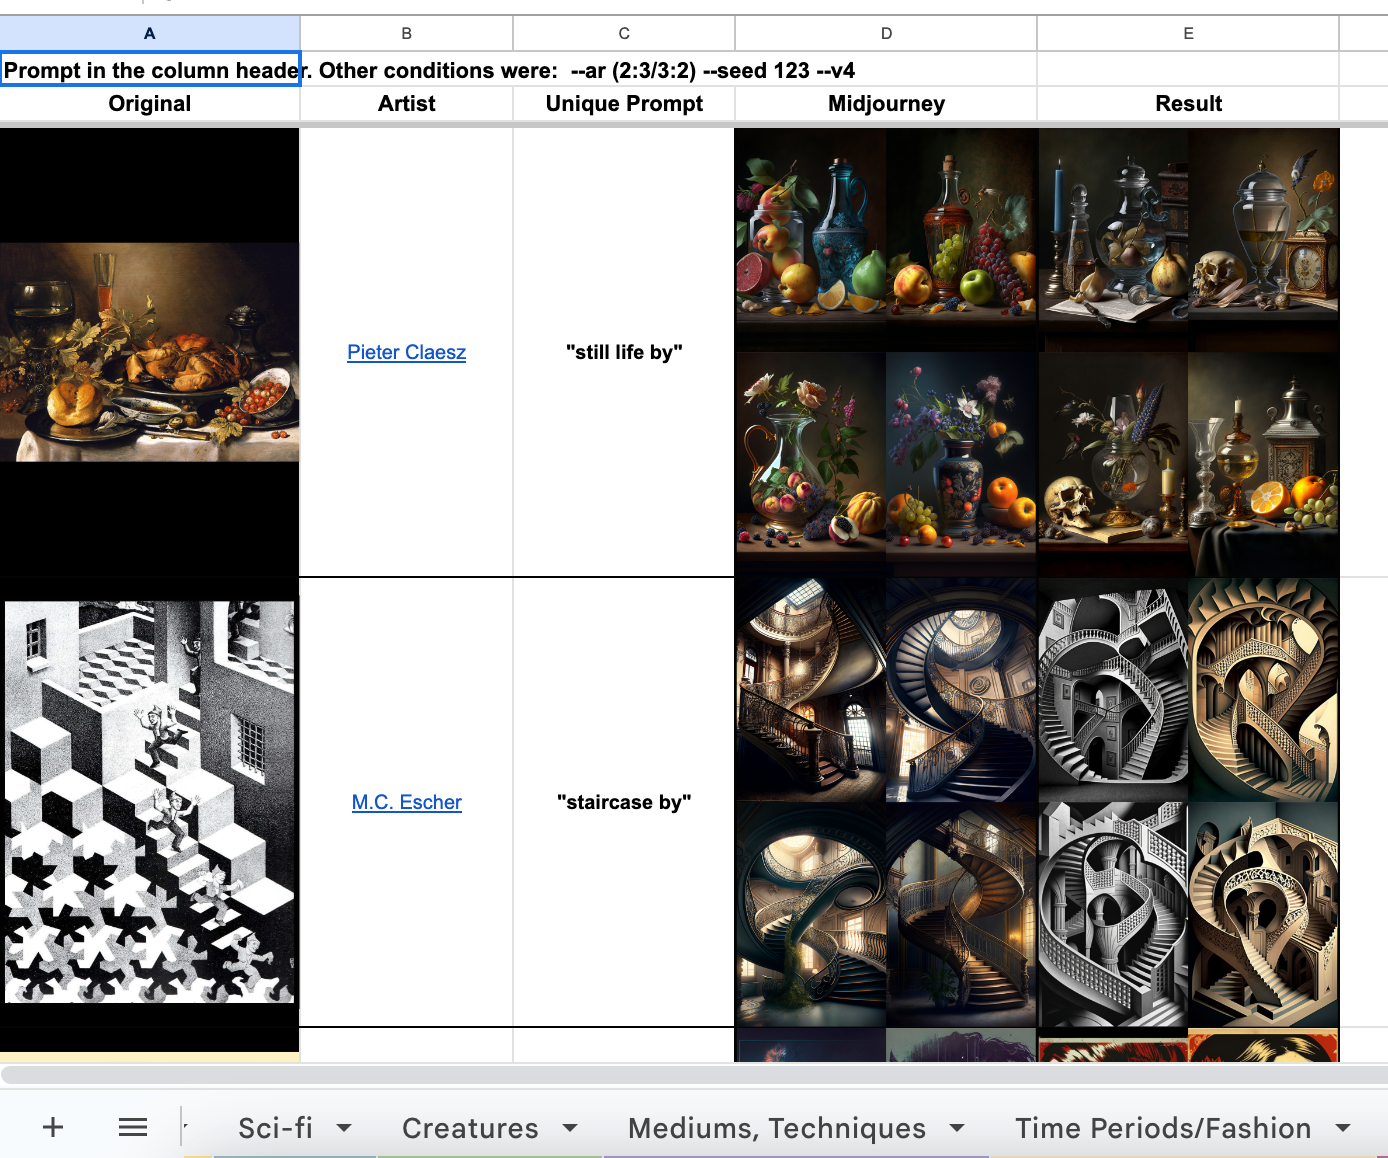The image size is (1388, 1158).
Task: Click the Pieter Claesz original still life painting
Action: click(149, 352)
